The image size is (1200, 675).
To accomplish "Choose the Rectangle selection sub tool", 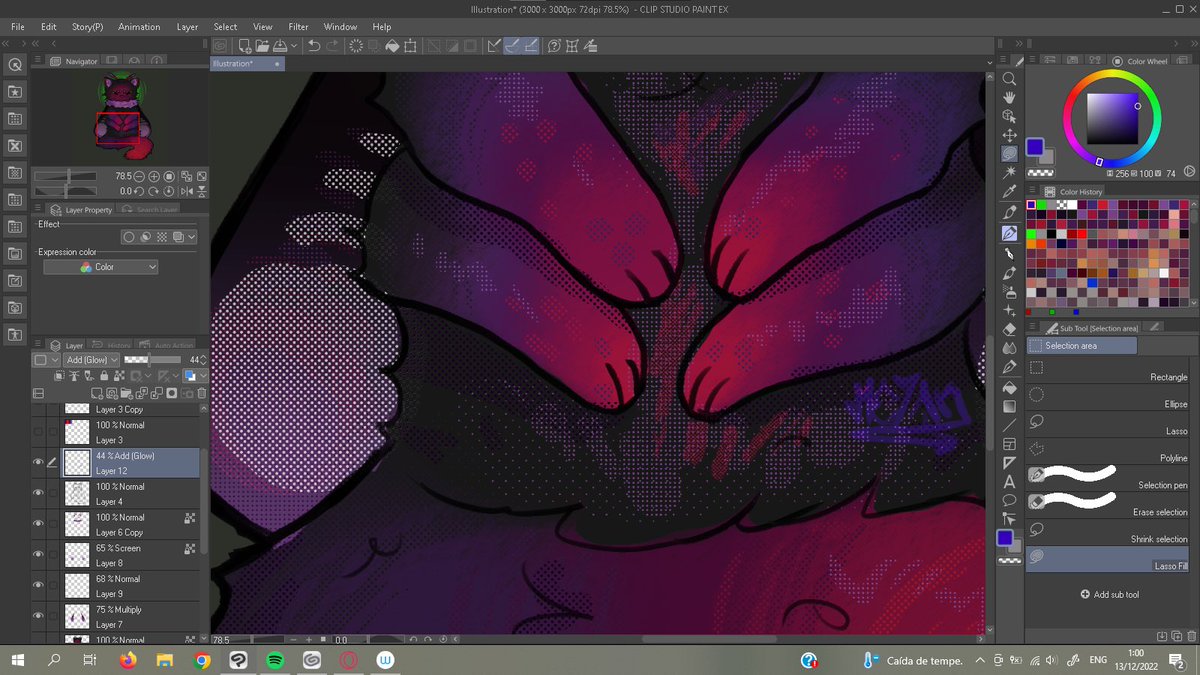I will tap(1107, 370).
